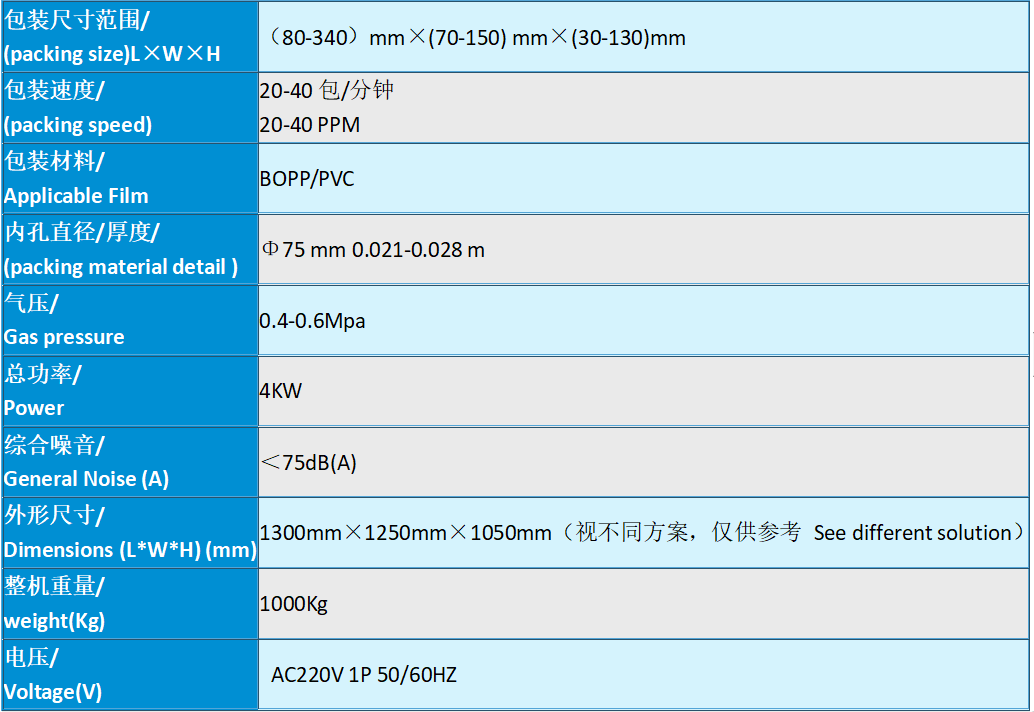This screenshot has height=712, width=1034.
Task: Click the Applicable Film label cell
Action: (x=129, y=178)
